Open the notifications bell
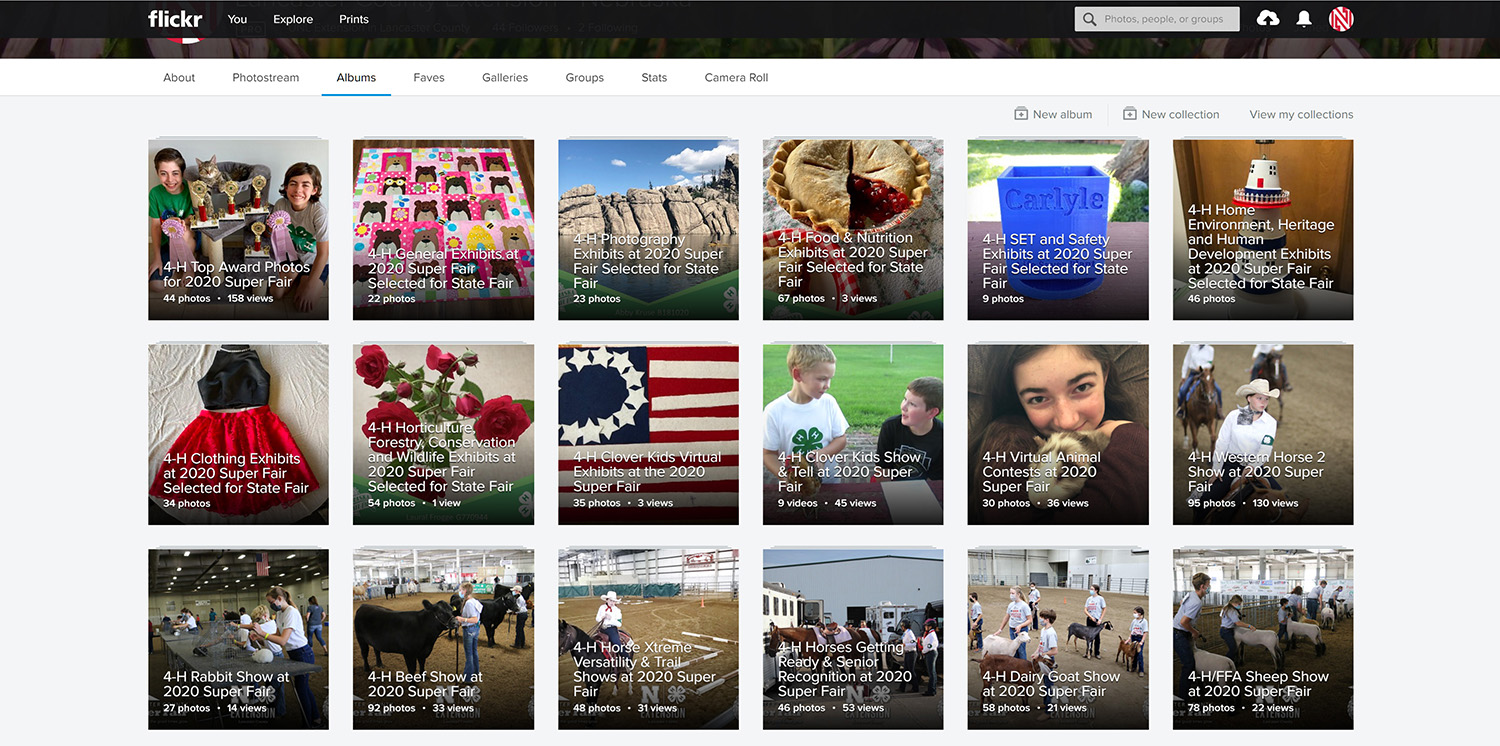Viewport: 1500px width, 746px height. click(1304, 19)
